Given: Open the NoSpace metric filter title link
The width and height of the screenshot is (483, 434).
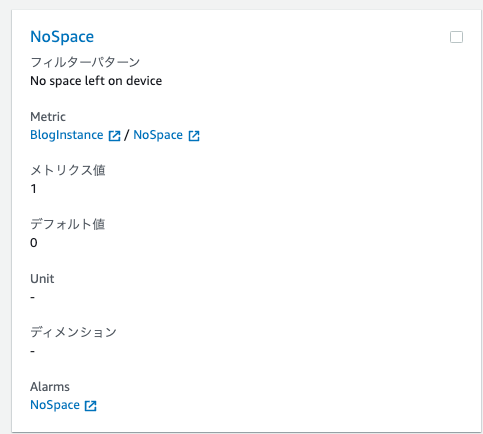Looking at the screenshot, I should [x=62, y=37].
